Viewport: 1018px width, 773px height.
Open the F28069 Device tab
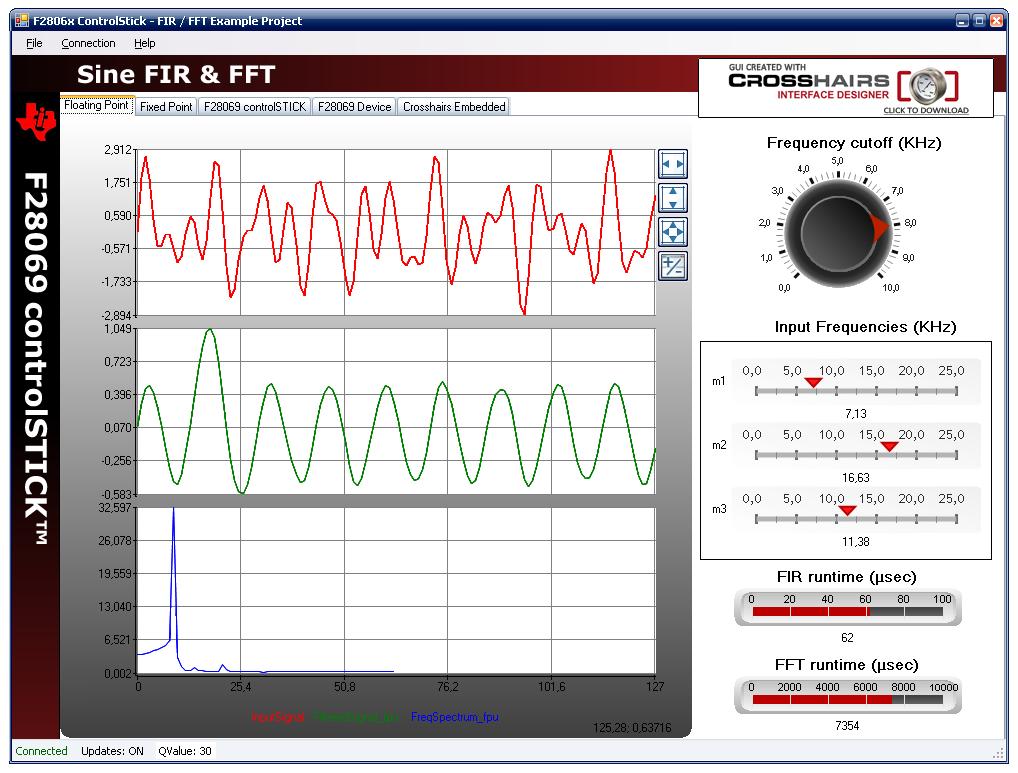354,106
